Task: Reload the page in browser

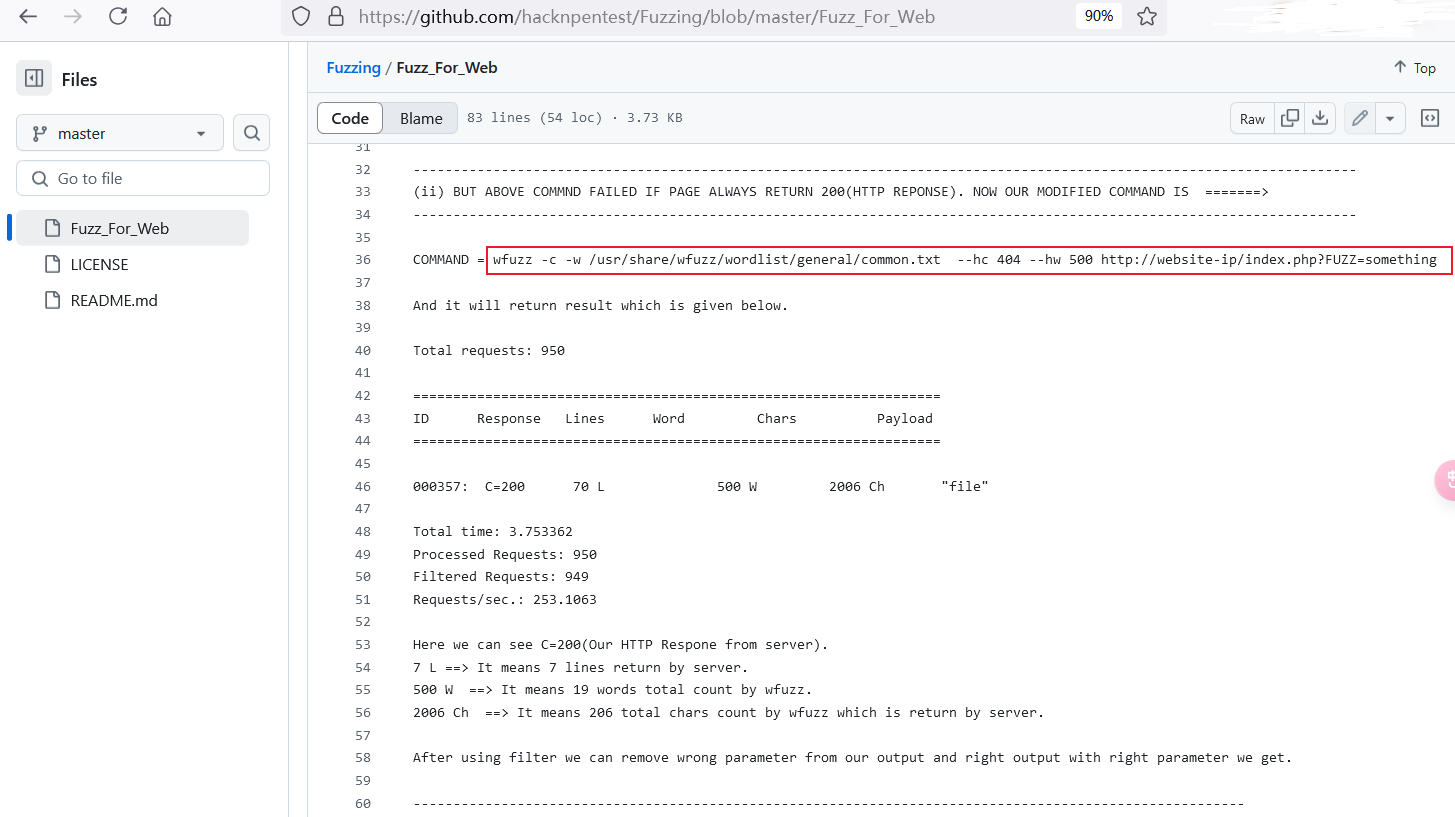Action: point(118,17)
